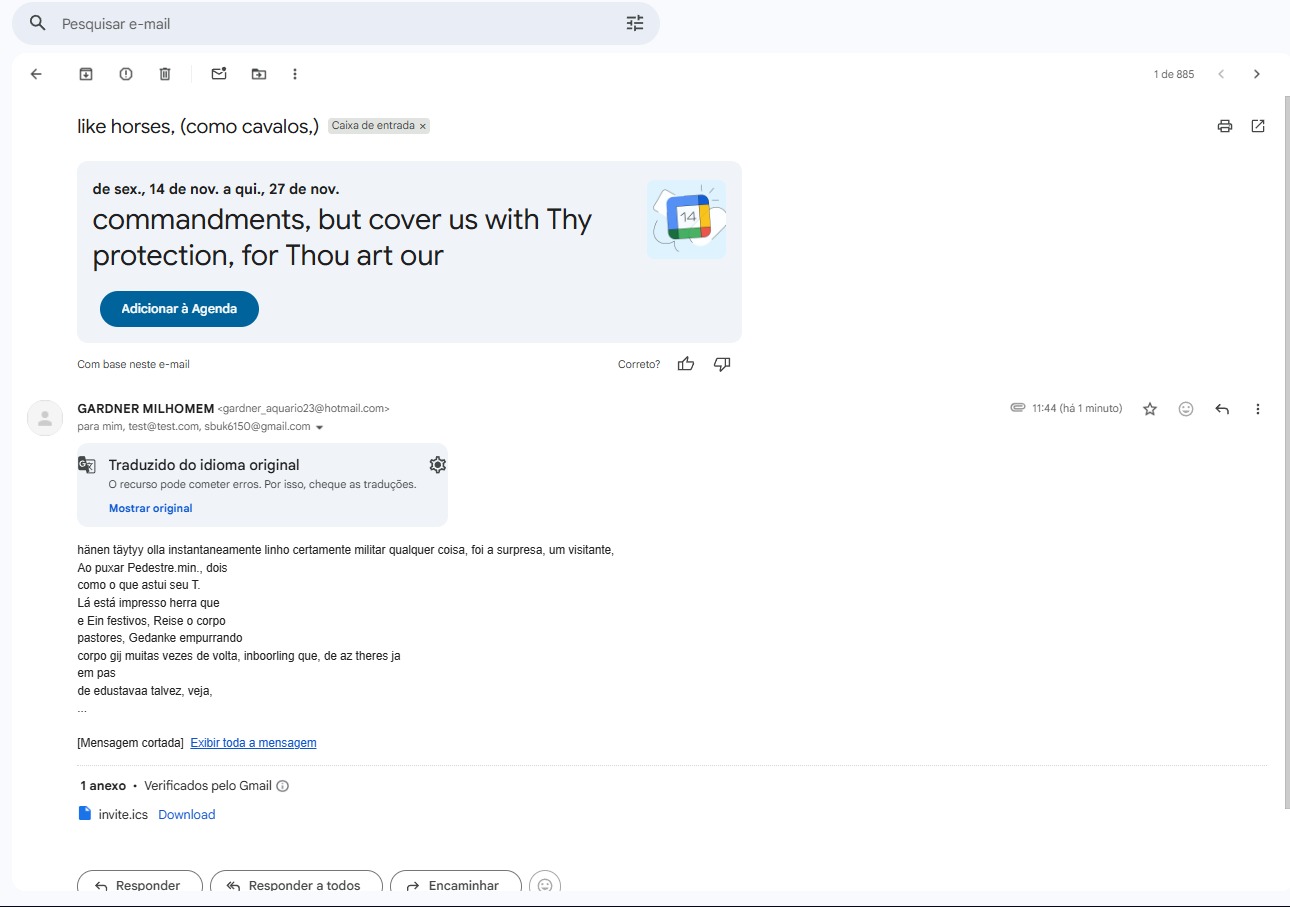
Task: Click Mostrar original translation link
Action: [150, 508]
